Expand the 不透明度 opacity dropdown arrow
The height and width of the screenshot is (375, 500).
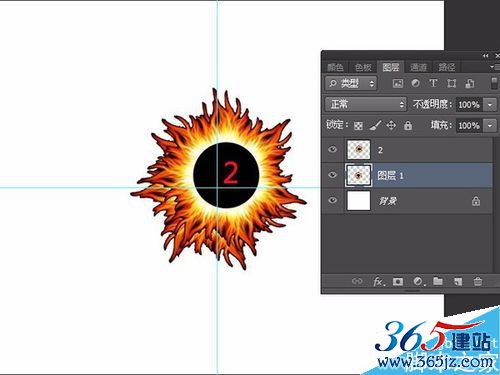pos(490,105)
